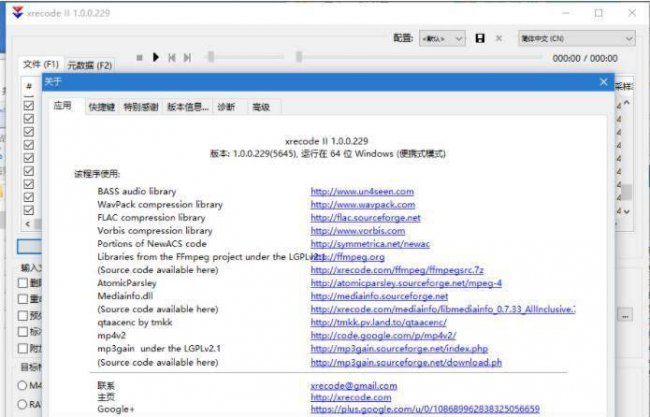Open the language dropdown showing 简体中文 (CN)
Screen dimensions: 650x417
(x=576, y=39)
